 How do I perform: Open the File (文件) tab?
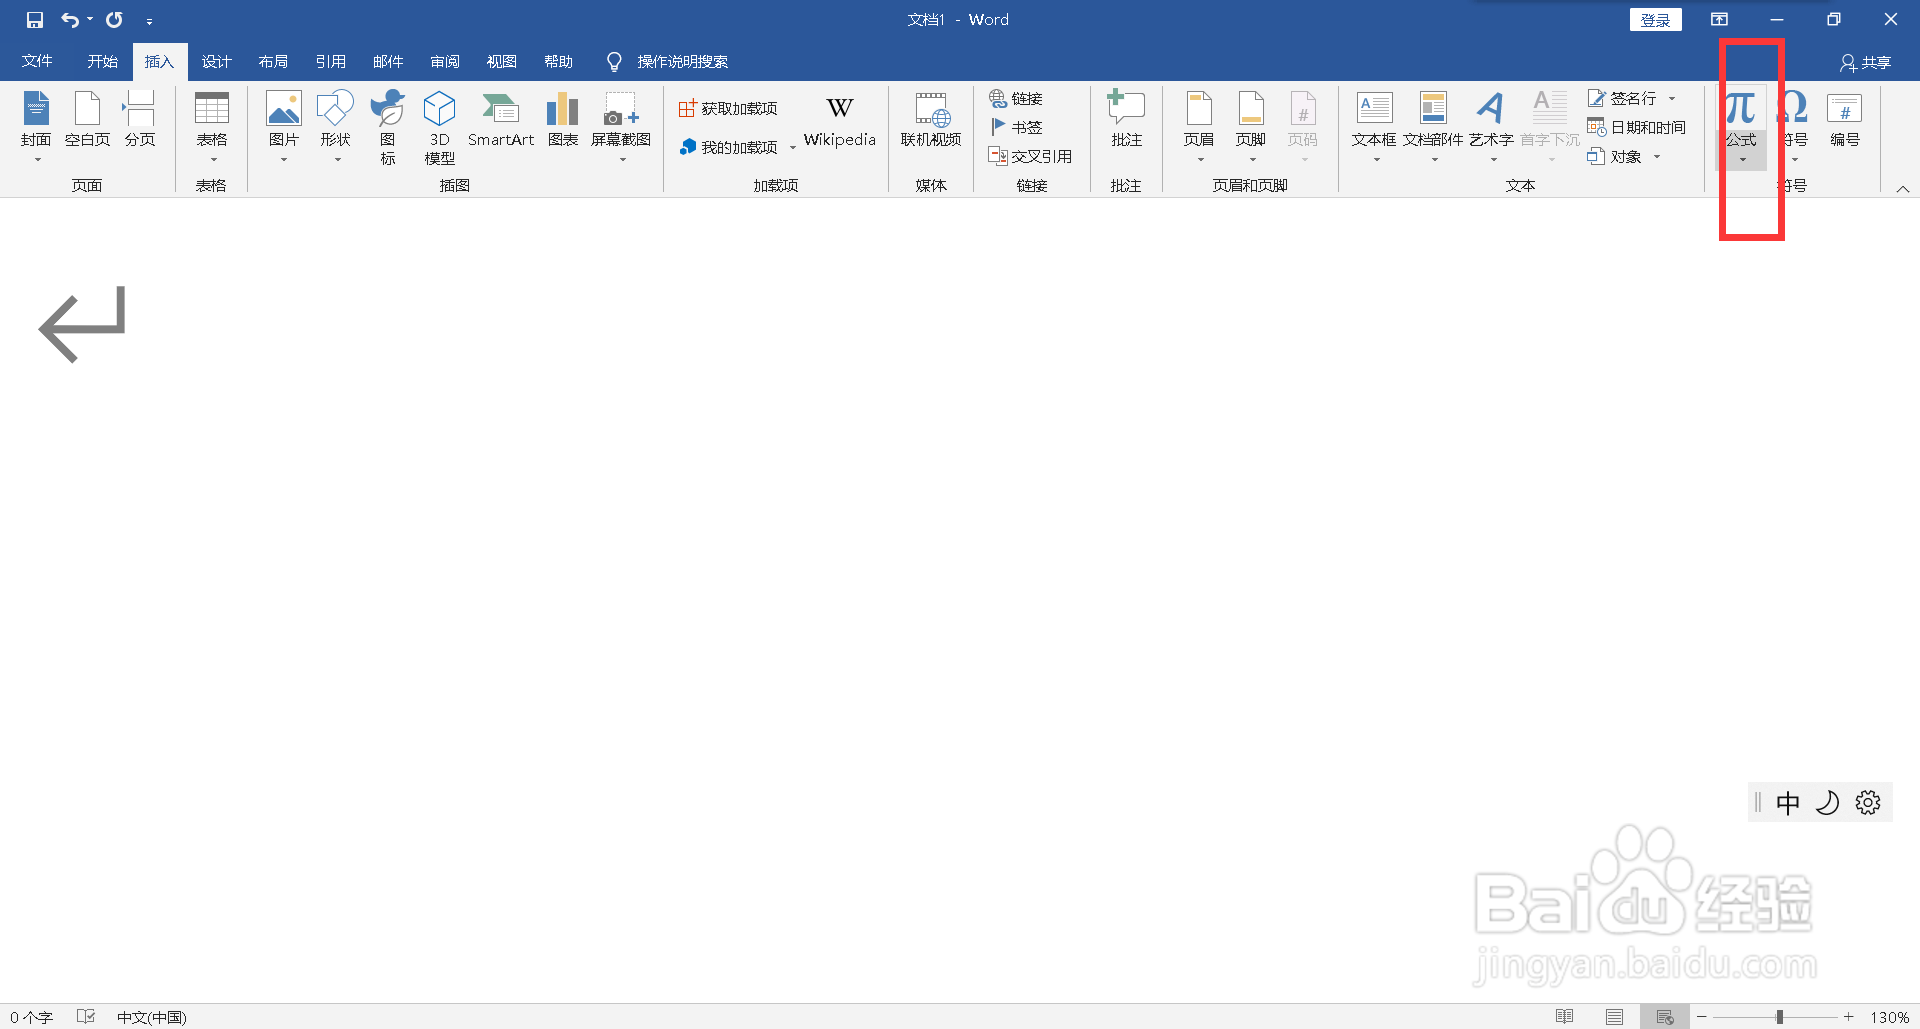click(x=37, y=61)
